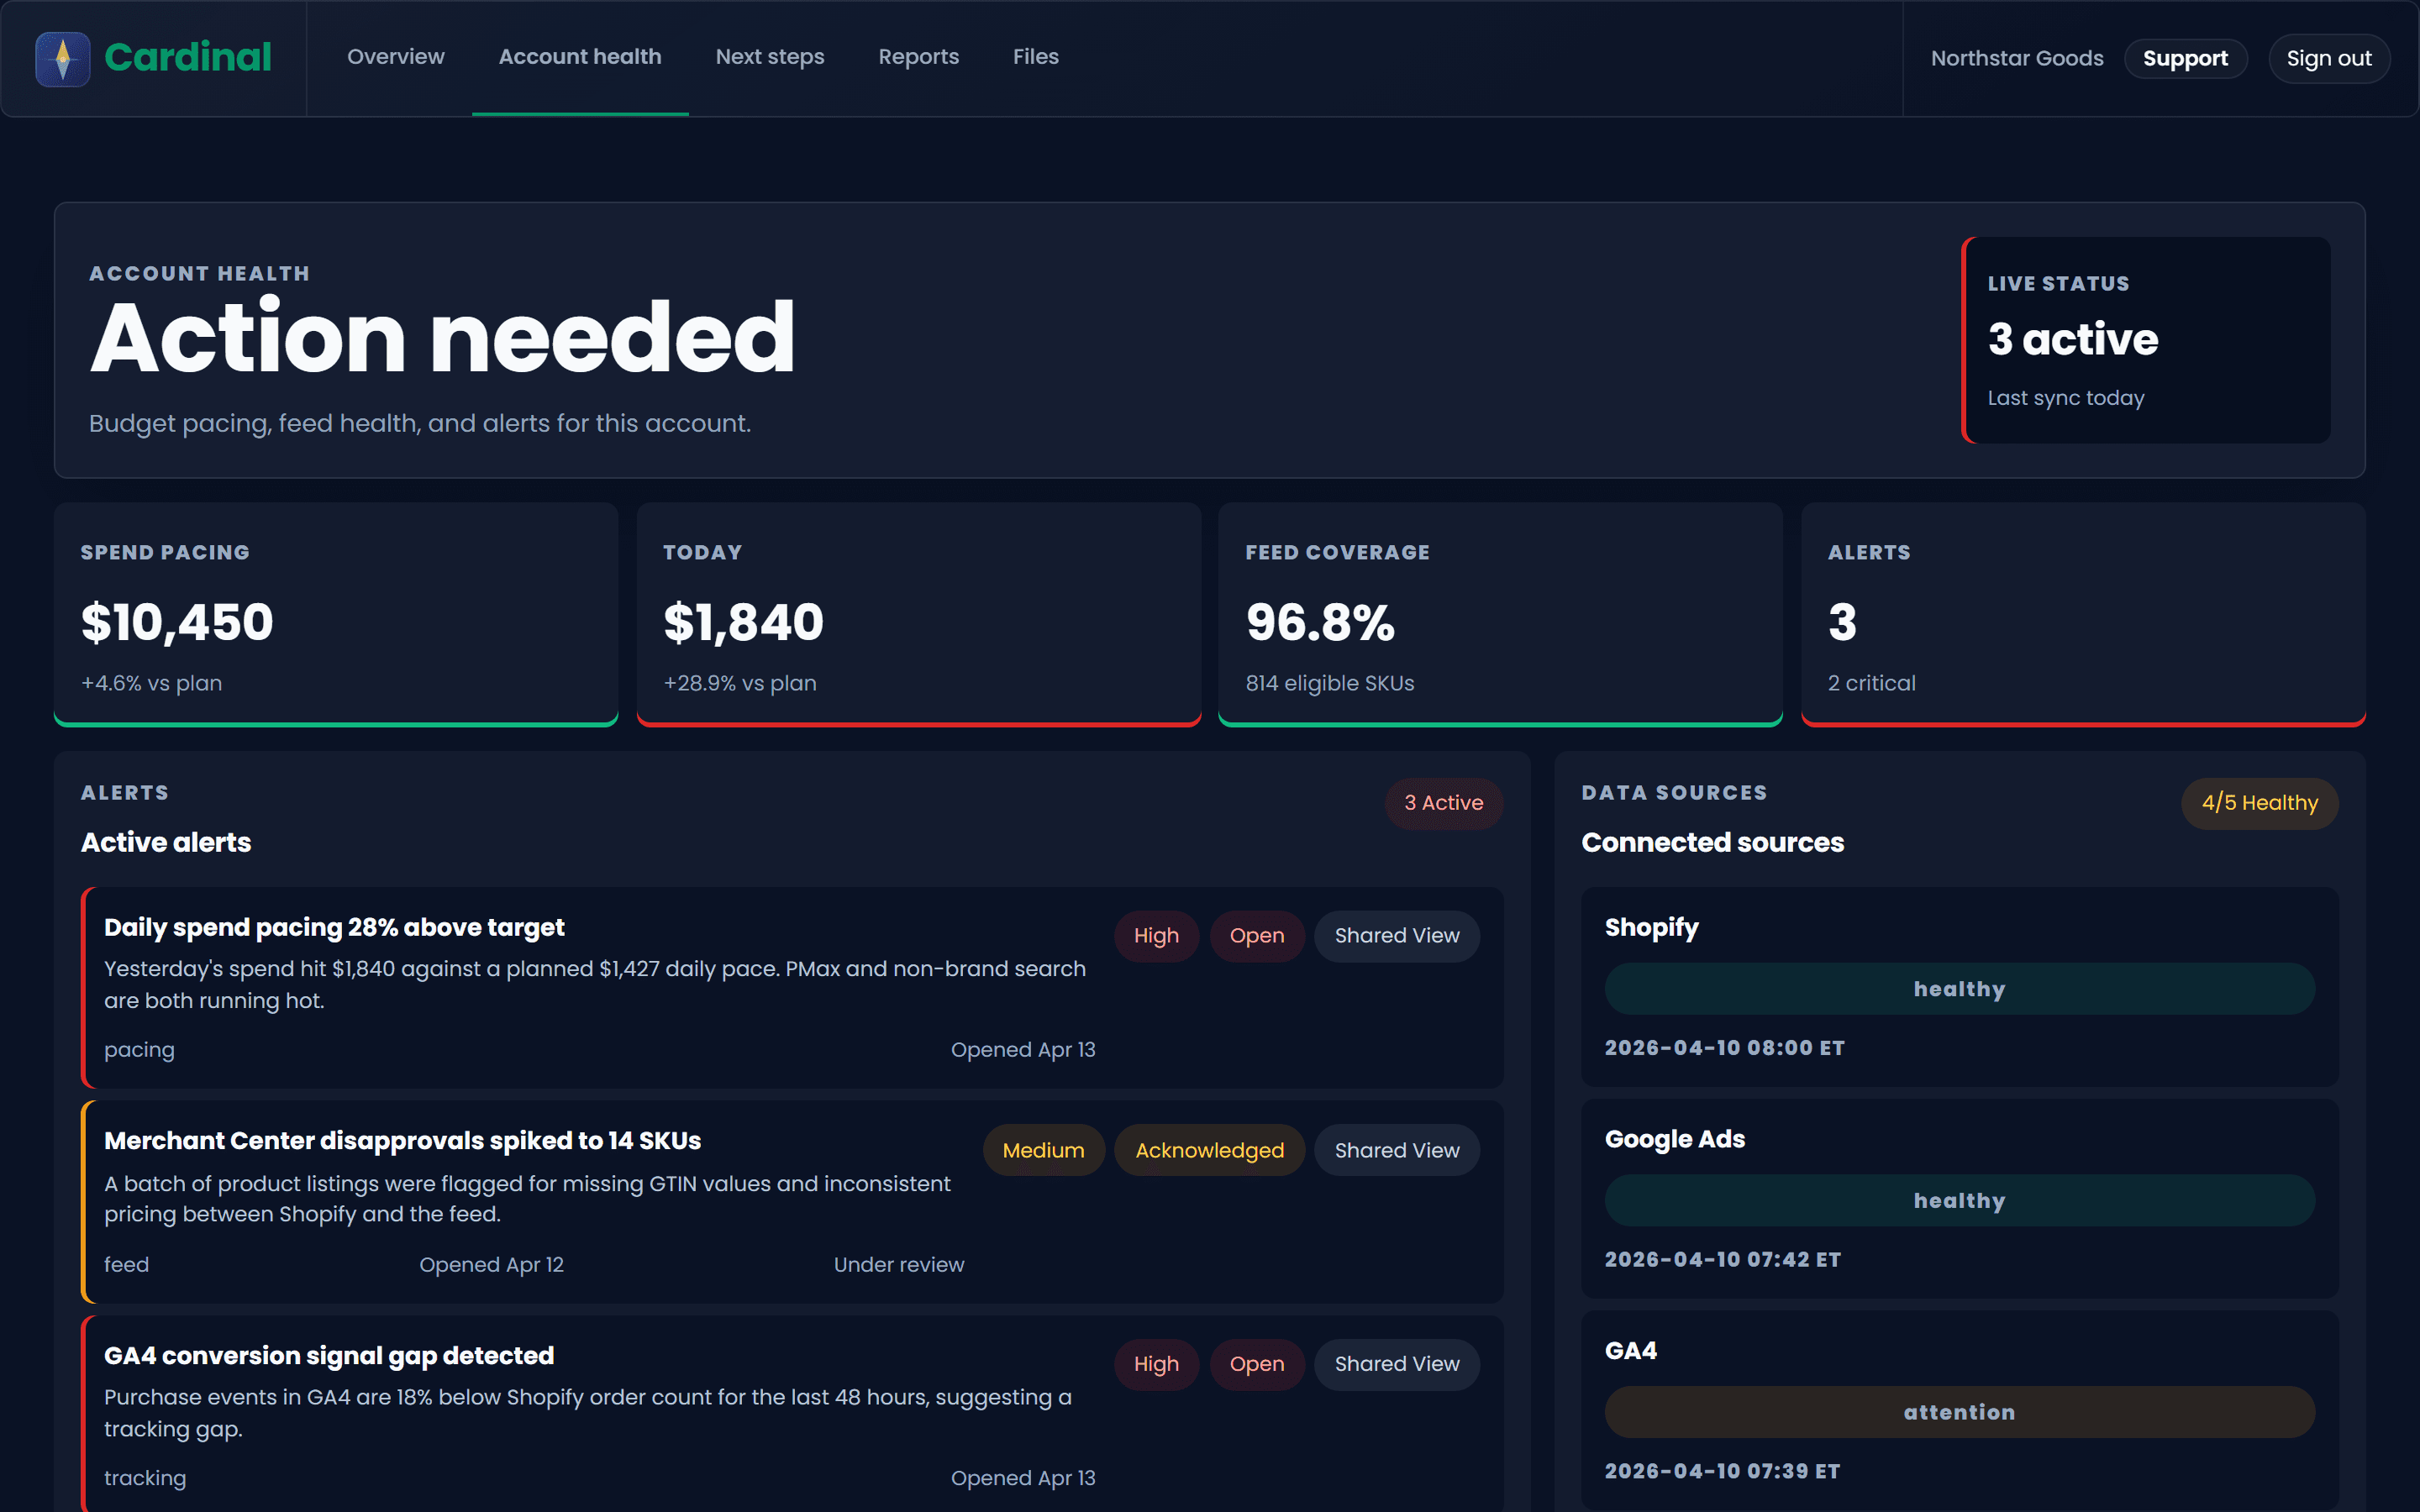The height and width of the screenshot is (1512, 2420).
Task: Open the Daily spend pacing alert title
Action: (x=334, y=927)
